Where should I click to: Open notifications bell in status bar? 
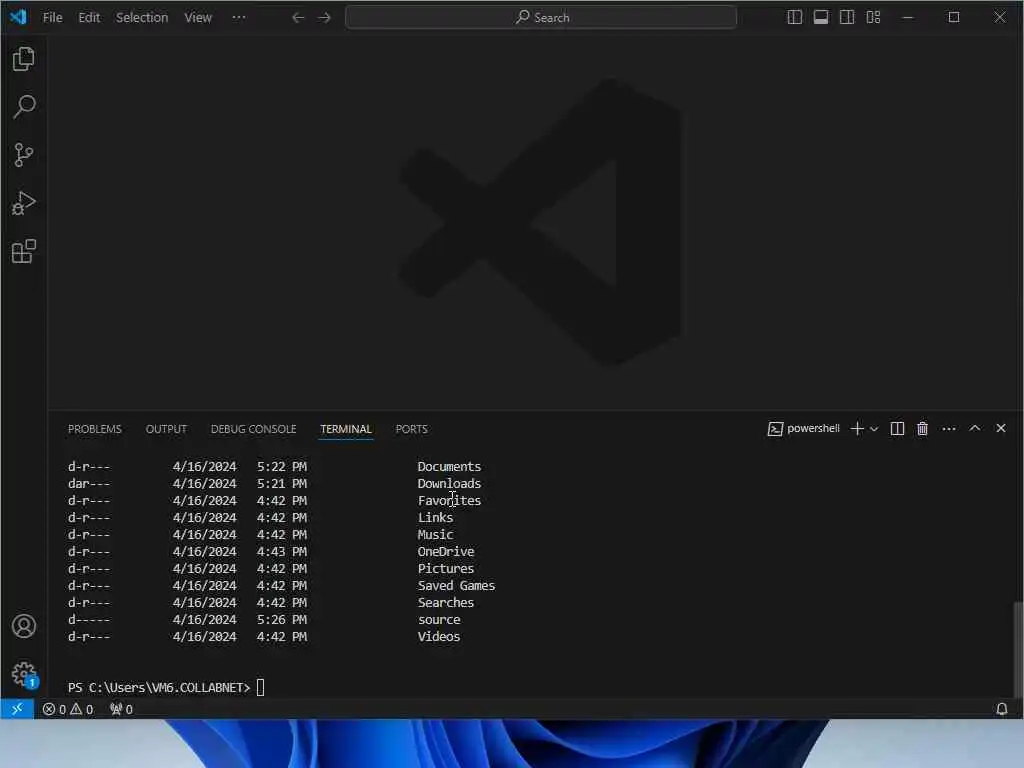(1002, 709)
